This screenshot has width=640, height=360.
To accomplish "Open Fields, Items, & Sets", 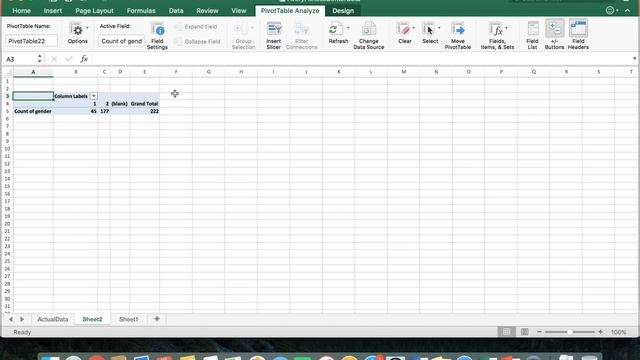I will (x=497, y=36).
